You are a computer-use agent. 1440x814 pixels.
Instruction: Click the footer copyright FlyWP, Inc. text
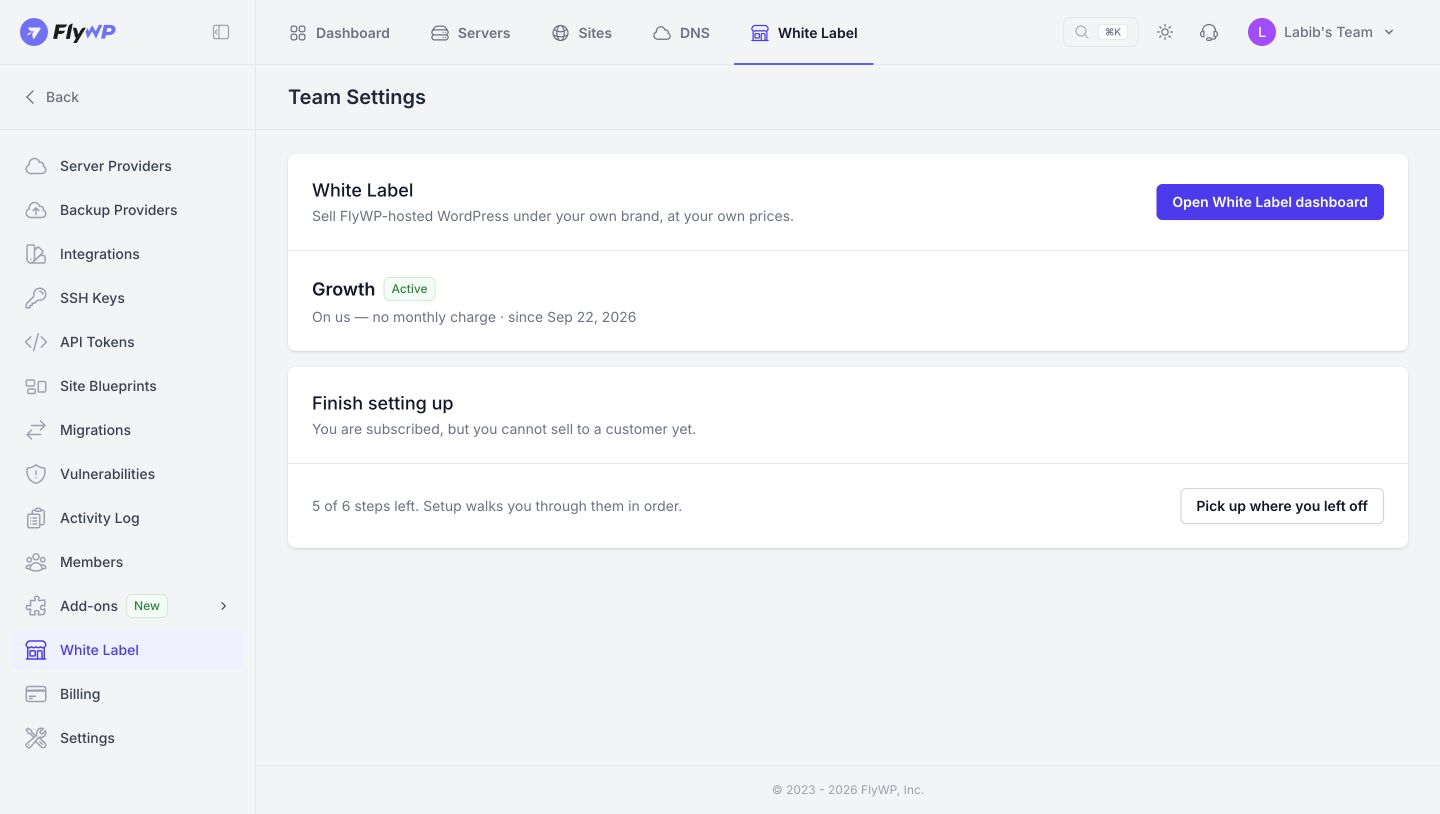[848, 790]
